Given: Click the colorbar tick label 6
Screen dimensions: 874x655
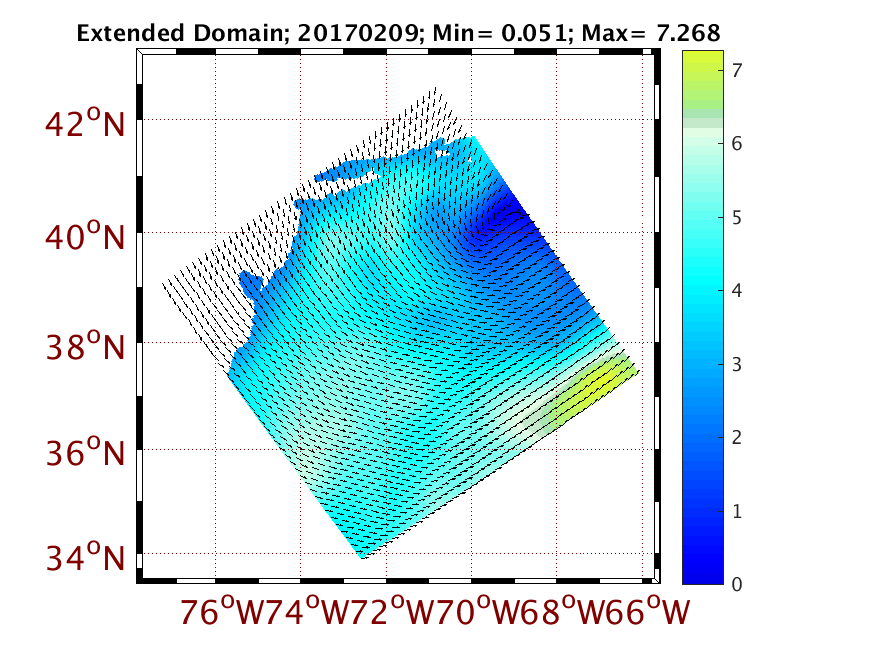Looking at the screenshot, I should pos(737,144).
